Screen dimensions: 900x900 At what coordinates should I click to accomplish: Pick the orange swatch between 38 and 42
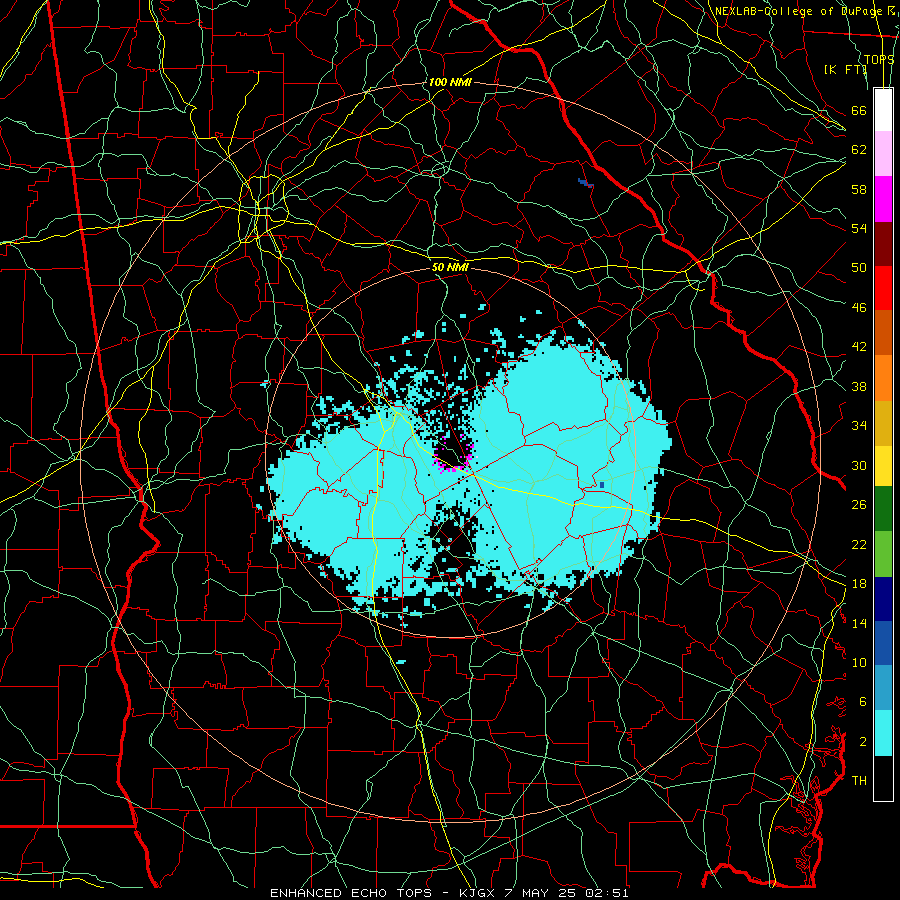[x=883, y=378]
